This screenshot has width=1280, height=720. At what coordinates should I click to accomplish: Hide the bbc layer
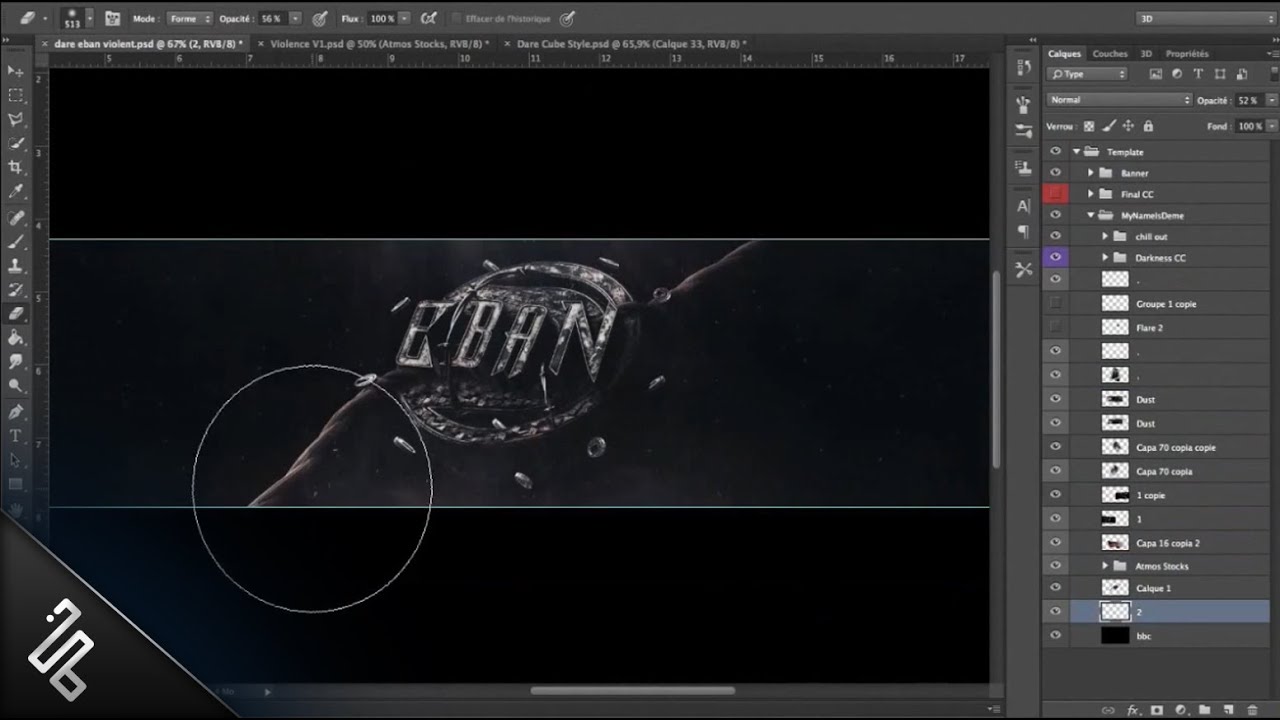coord(1055,635)
